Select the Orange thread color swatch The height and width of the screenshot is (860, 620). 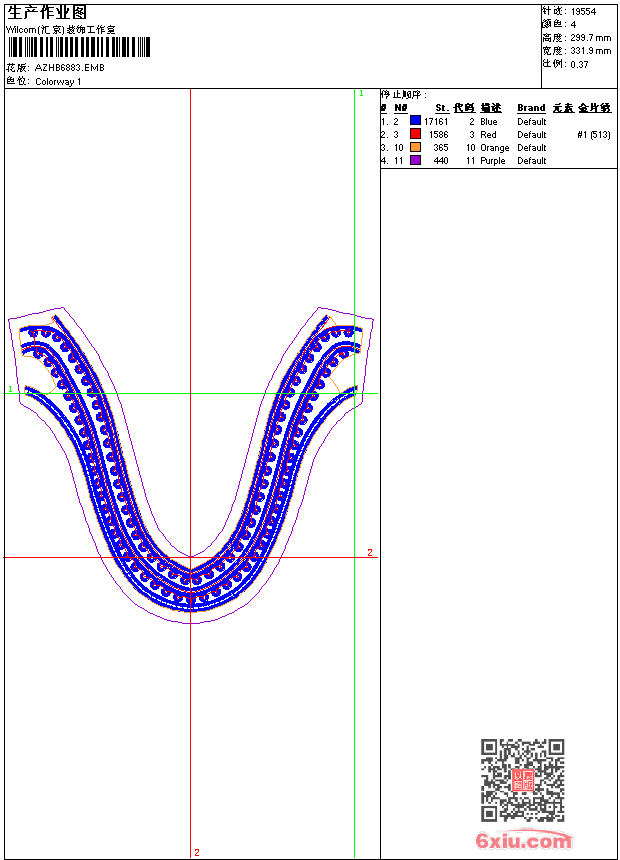pos(415,147)
